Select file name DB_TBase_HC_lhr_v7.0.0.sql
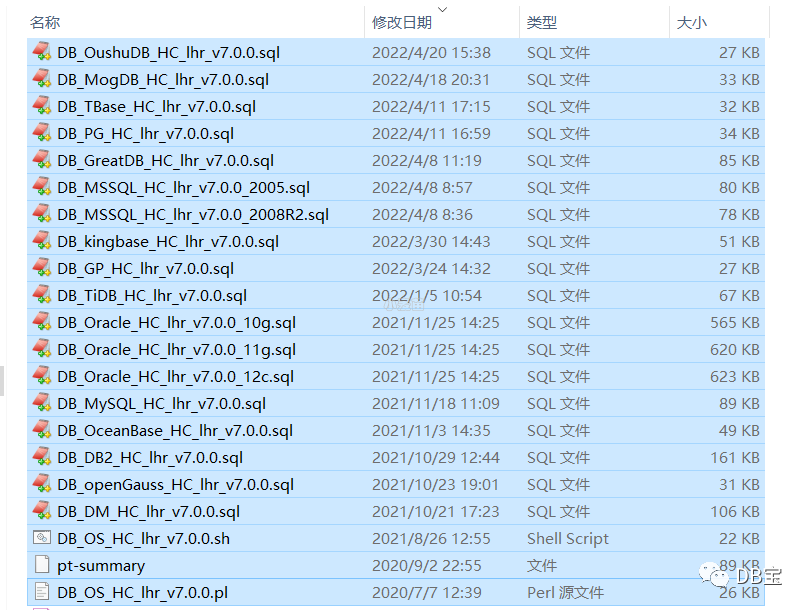Screen dimensions: 808x610 tap(157, 107)
